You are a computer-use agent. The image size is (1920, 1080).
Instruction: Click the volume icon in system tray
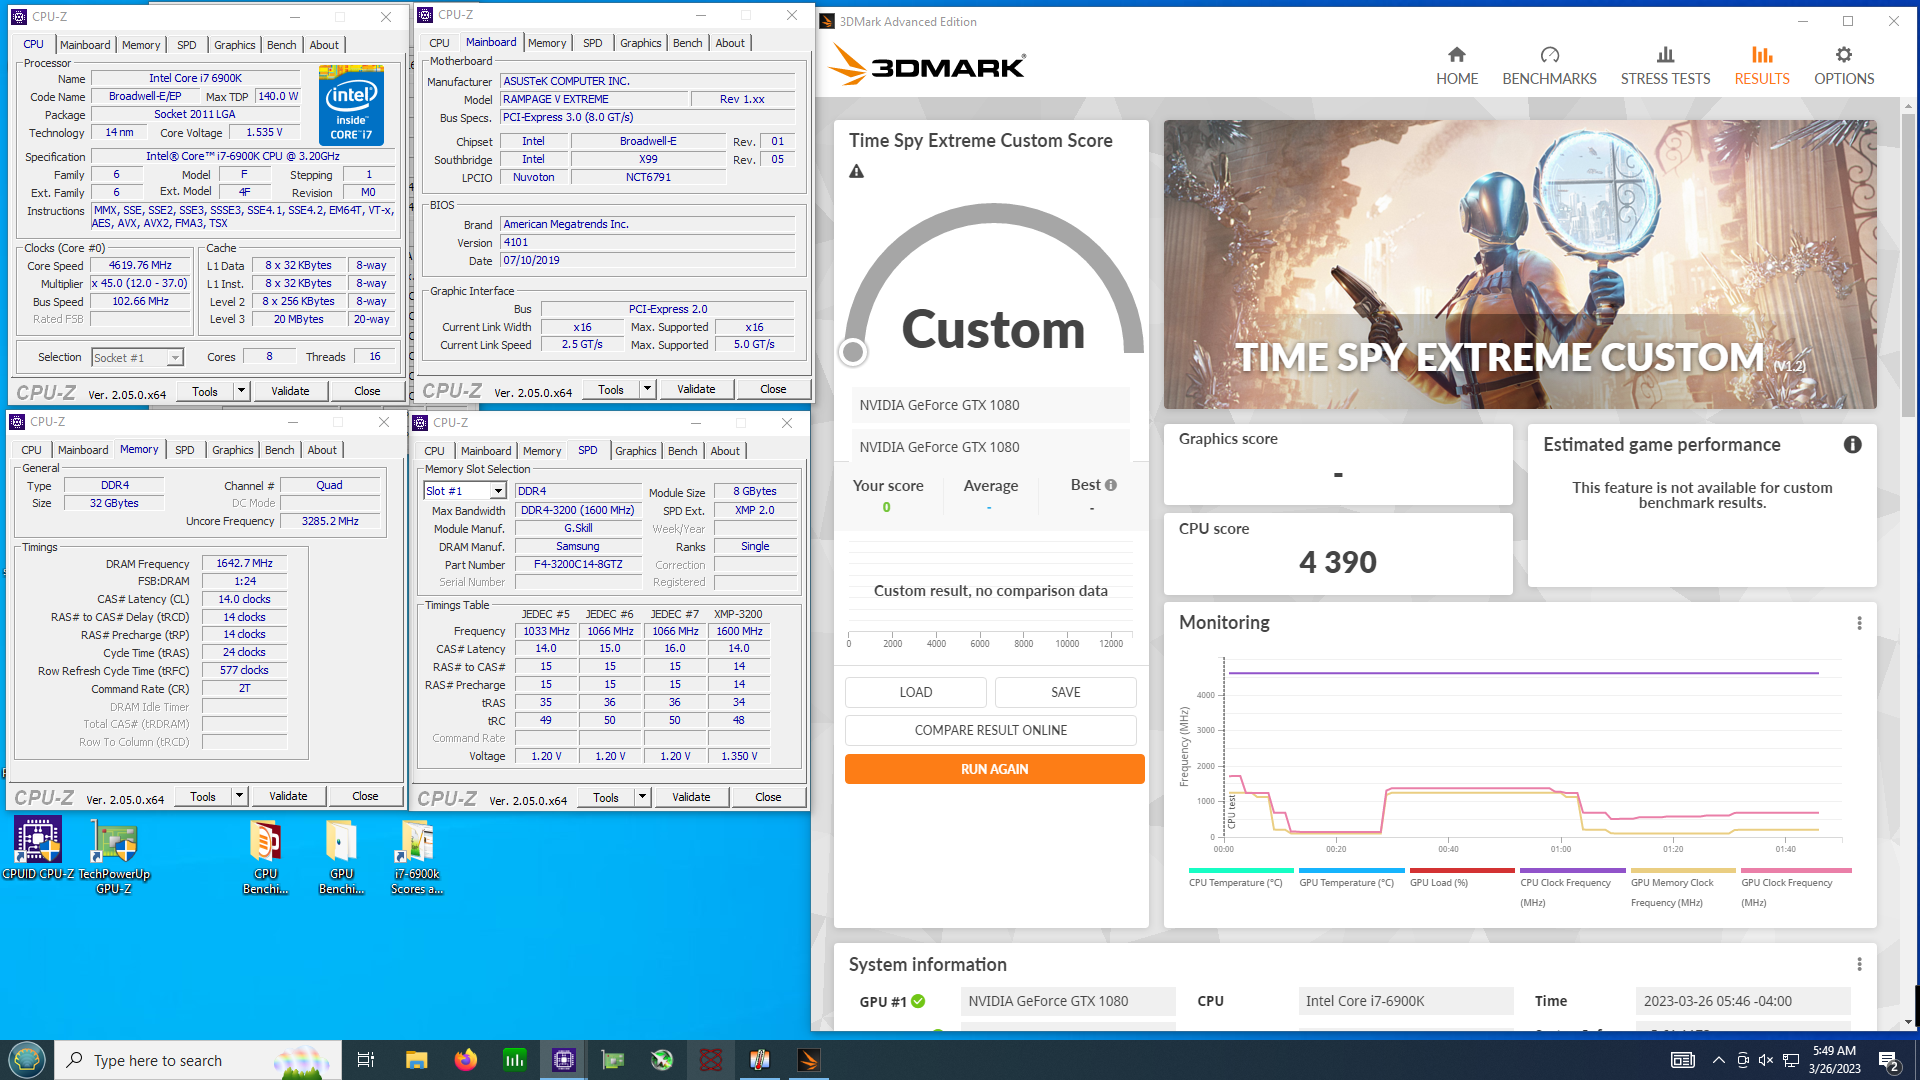coord(1766,1060)
